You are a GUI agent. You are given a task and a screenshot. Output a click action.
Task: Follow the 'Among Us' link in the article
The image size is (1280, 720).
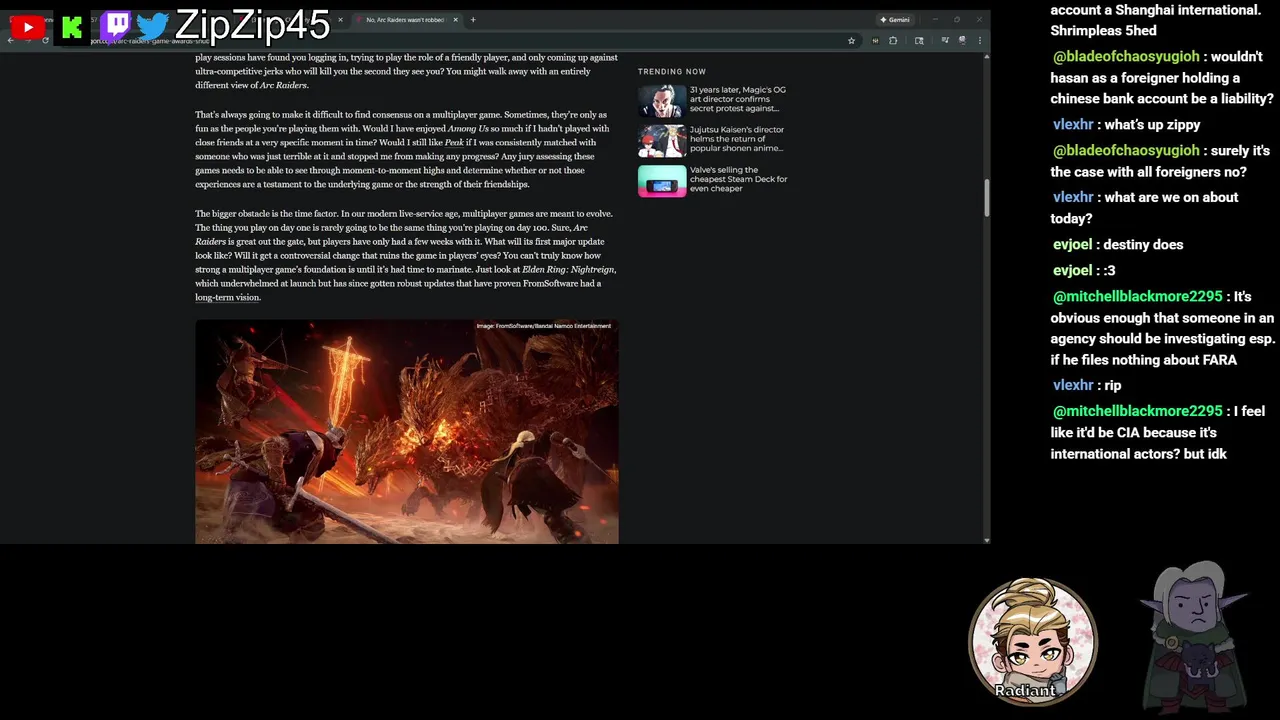point(468,128)
